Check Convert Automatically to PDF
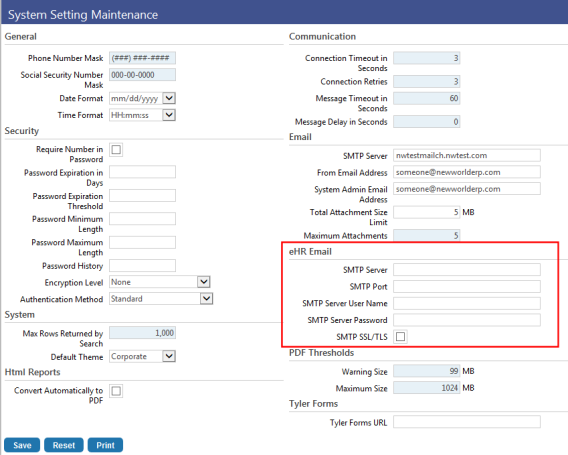The height and width of the screenshot is (455, 568). 116,391
